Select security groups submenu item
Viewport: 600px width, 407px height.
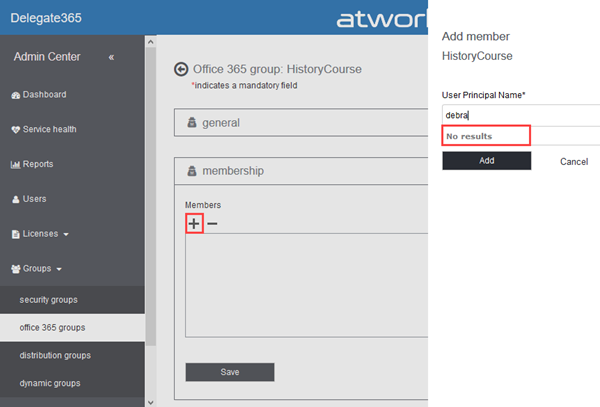pos(72,300)
